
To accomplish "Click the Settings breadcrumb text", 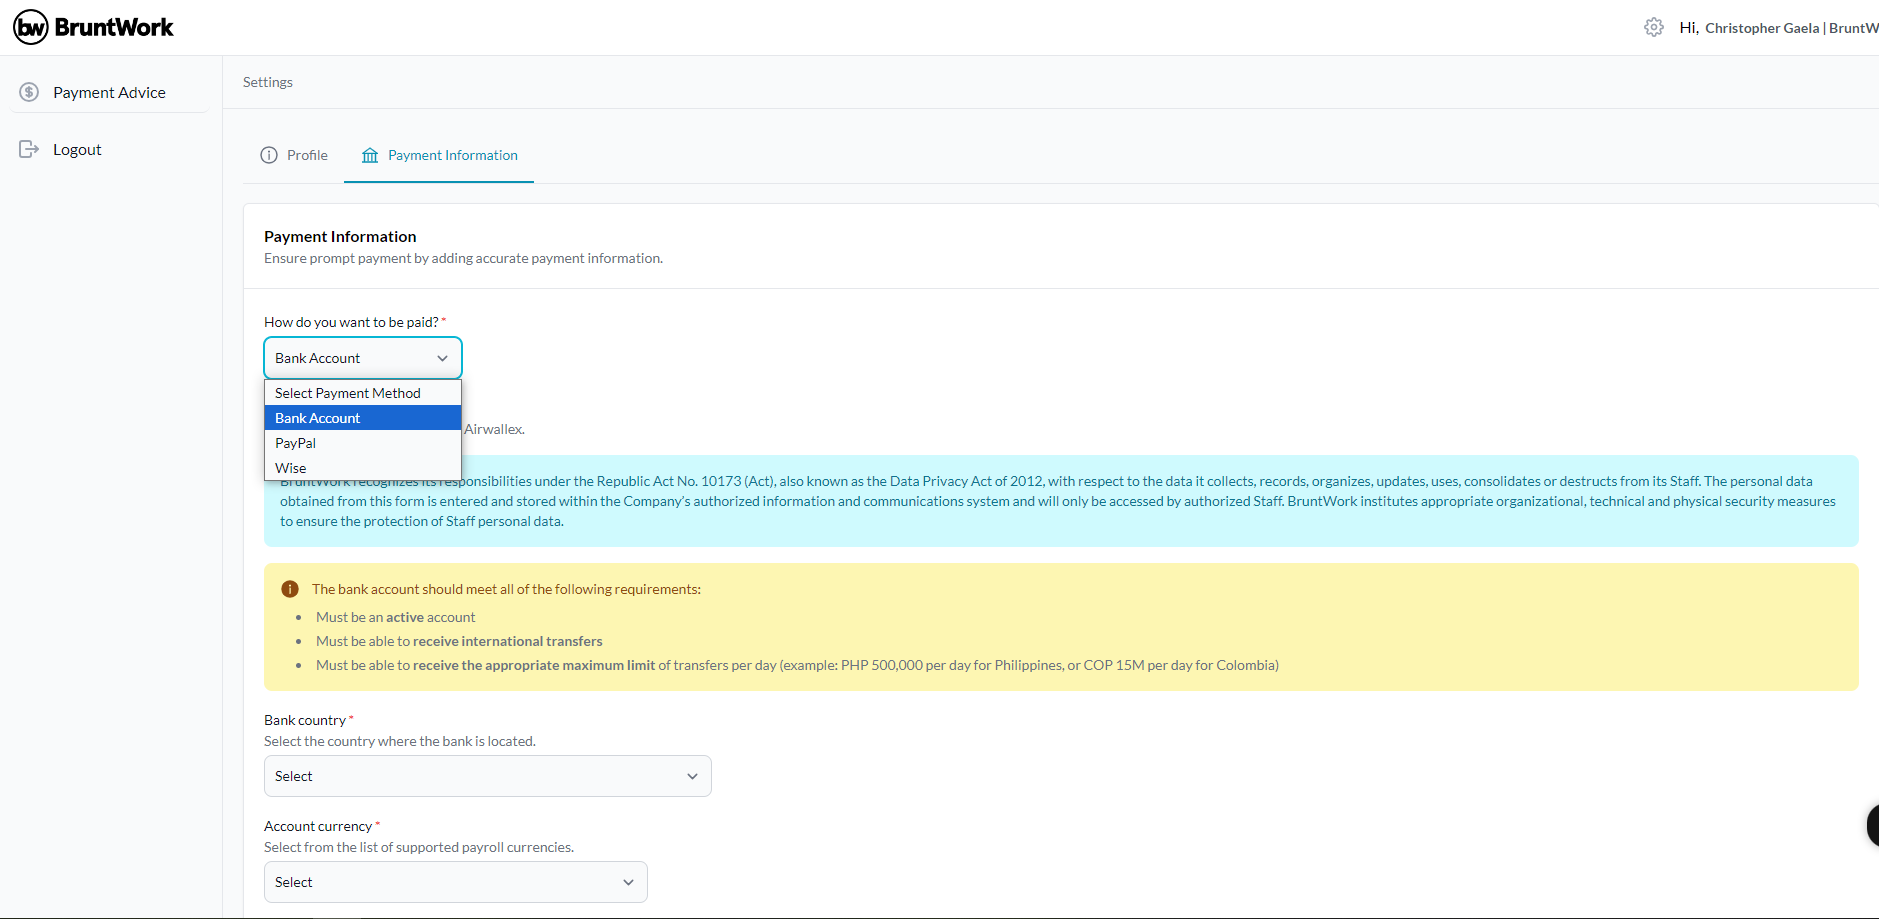I will (x=268, y=82).
